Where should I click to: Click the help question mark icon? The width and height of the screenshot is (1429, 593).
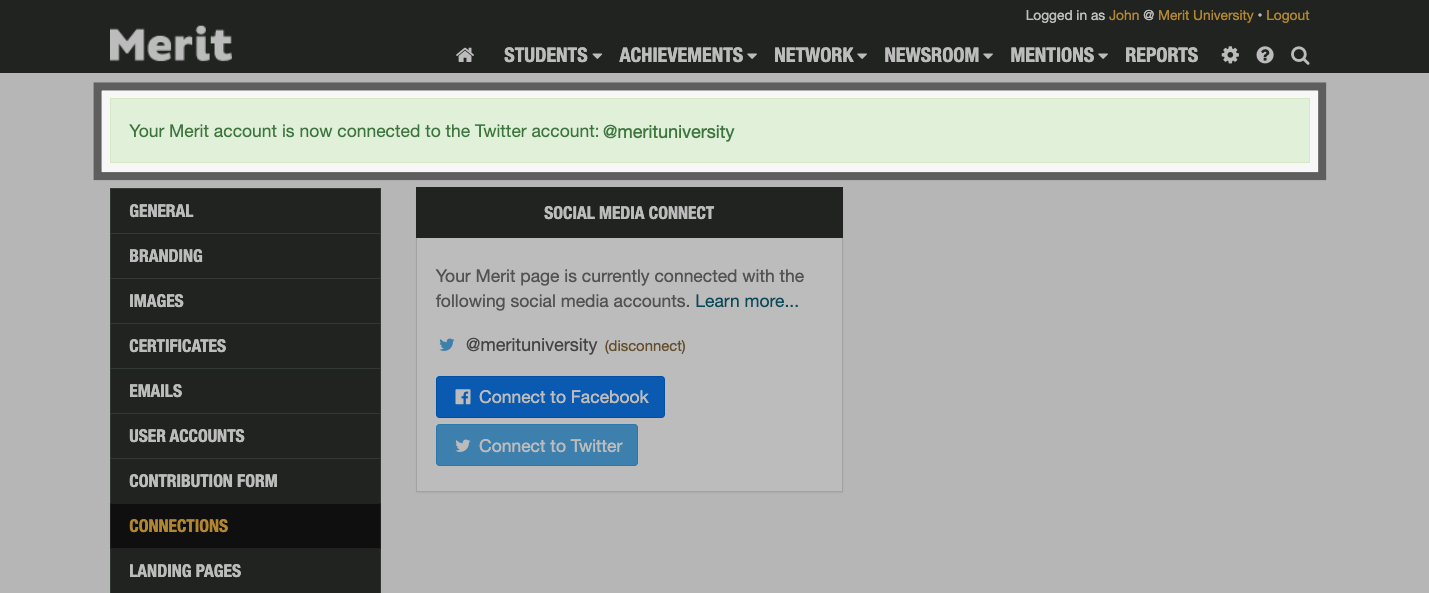click(1264, 55)
